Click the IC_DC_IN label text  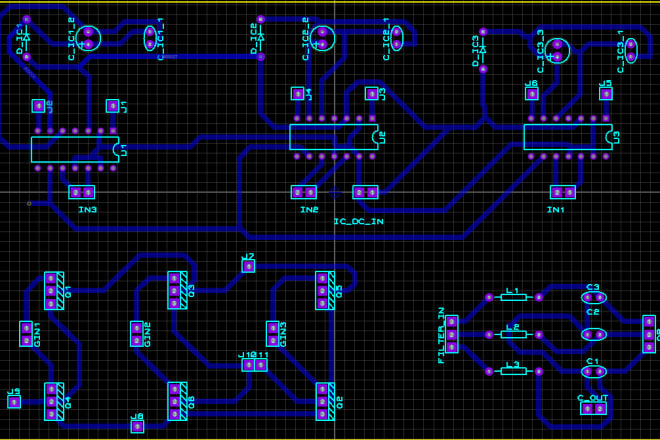[x=359, y=221]
